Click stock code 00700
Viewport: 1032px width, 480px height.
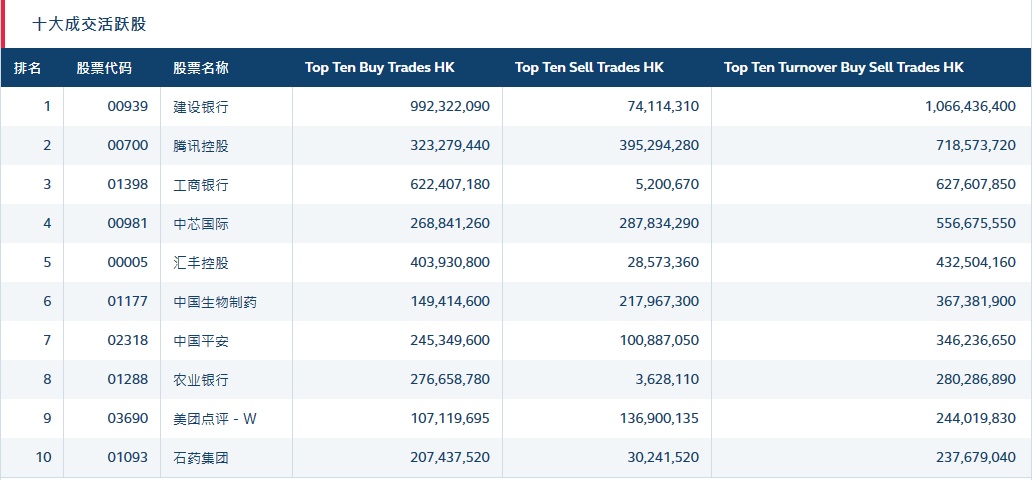pos(127,146)
